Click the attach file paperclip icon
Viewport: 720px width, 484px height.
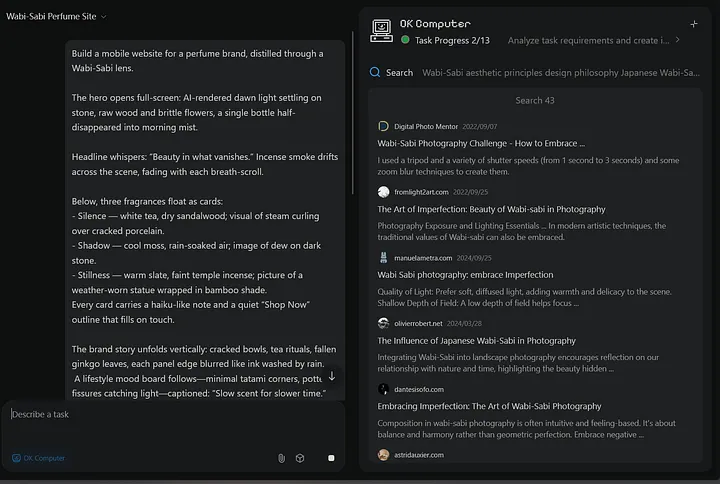(x=281, y=458)
